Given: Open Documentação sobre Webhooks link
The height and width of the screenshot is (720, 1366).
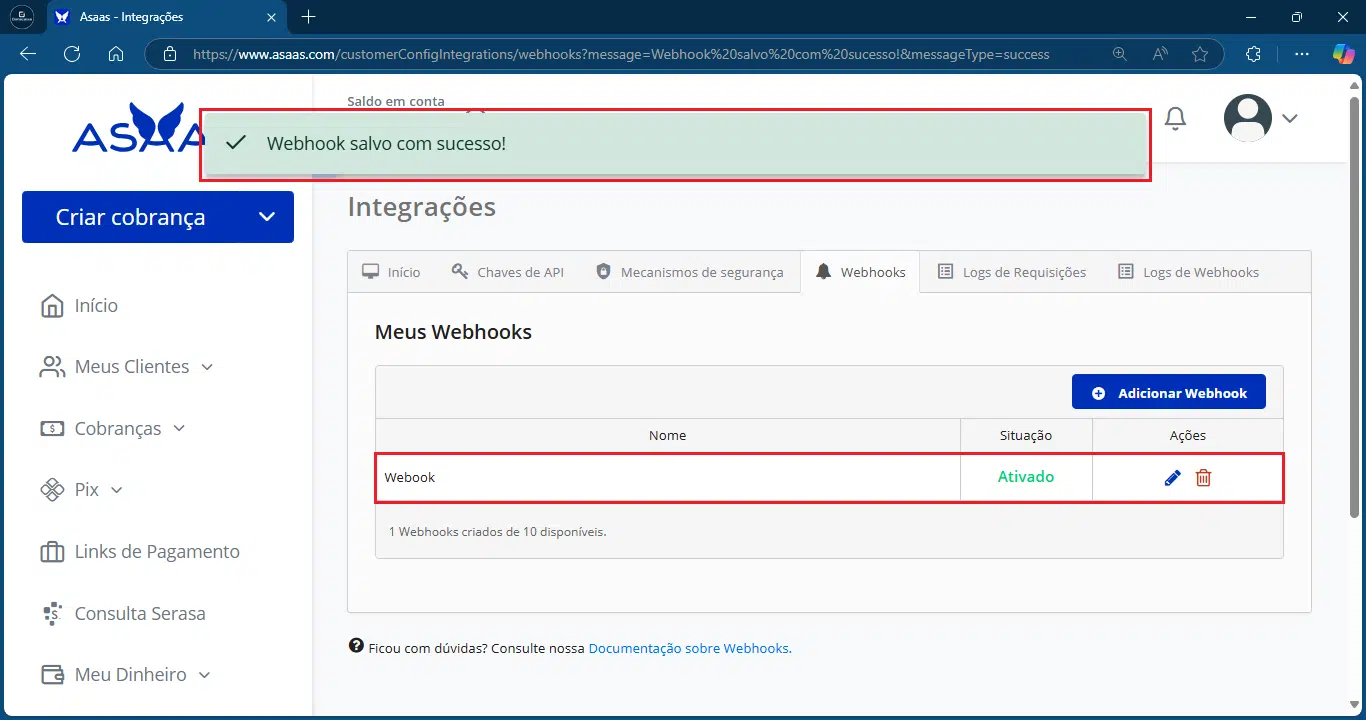Looking at the screenshot, I should coord(690,648).
